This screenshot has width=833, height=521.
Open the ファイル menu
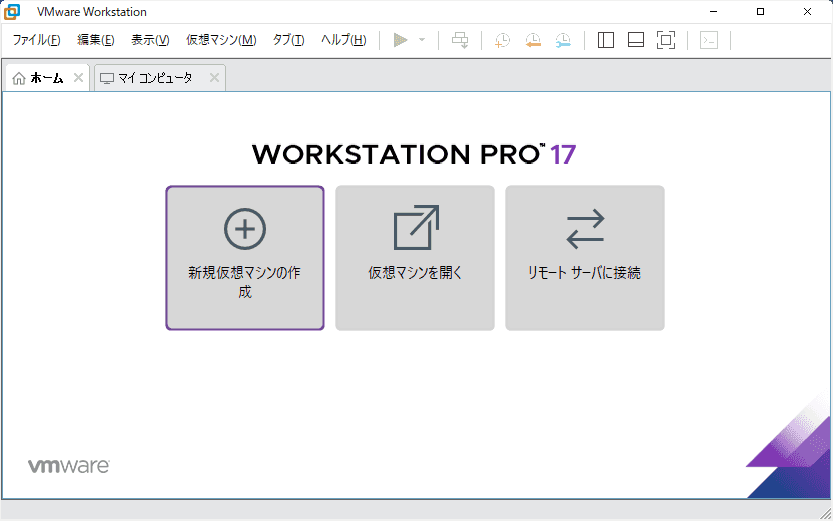click(36, 40)
